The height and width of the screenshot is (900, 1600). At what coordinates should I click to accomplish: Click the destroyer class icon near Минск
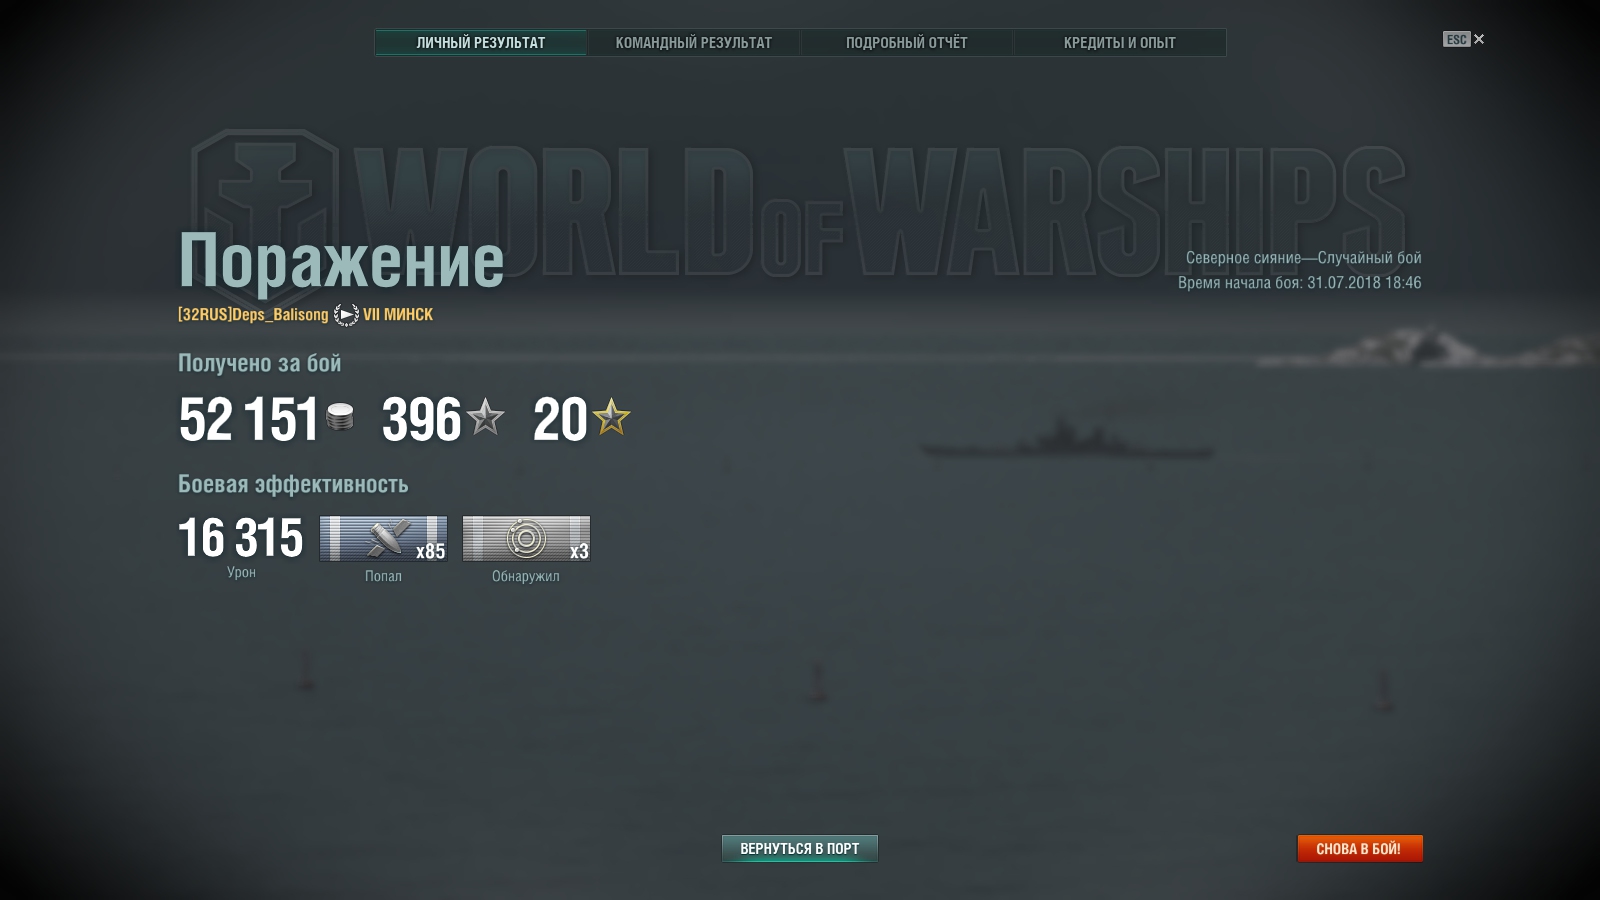346,315
